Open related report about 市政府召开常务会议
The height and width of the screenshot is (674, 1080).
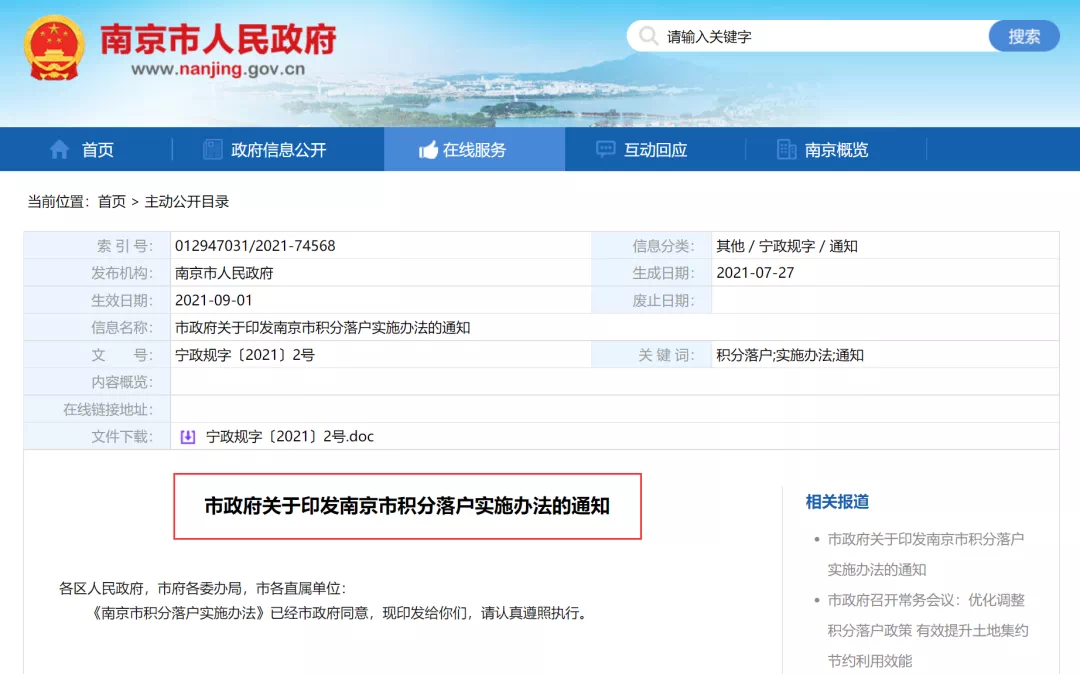[925, 630]
